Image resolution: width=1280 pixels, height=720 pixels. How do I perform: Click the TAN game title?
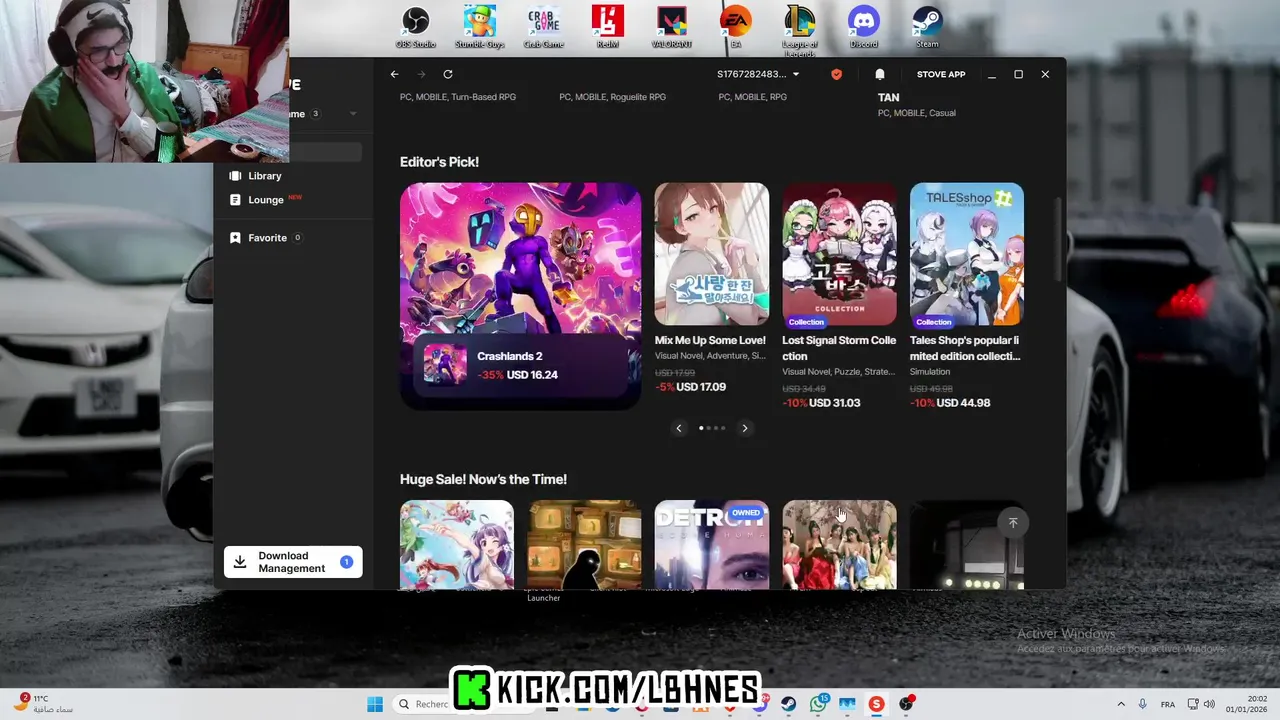point(888,98)
